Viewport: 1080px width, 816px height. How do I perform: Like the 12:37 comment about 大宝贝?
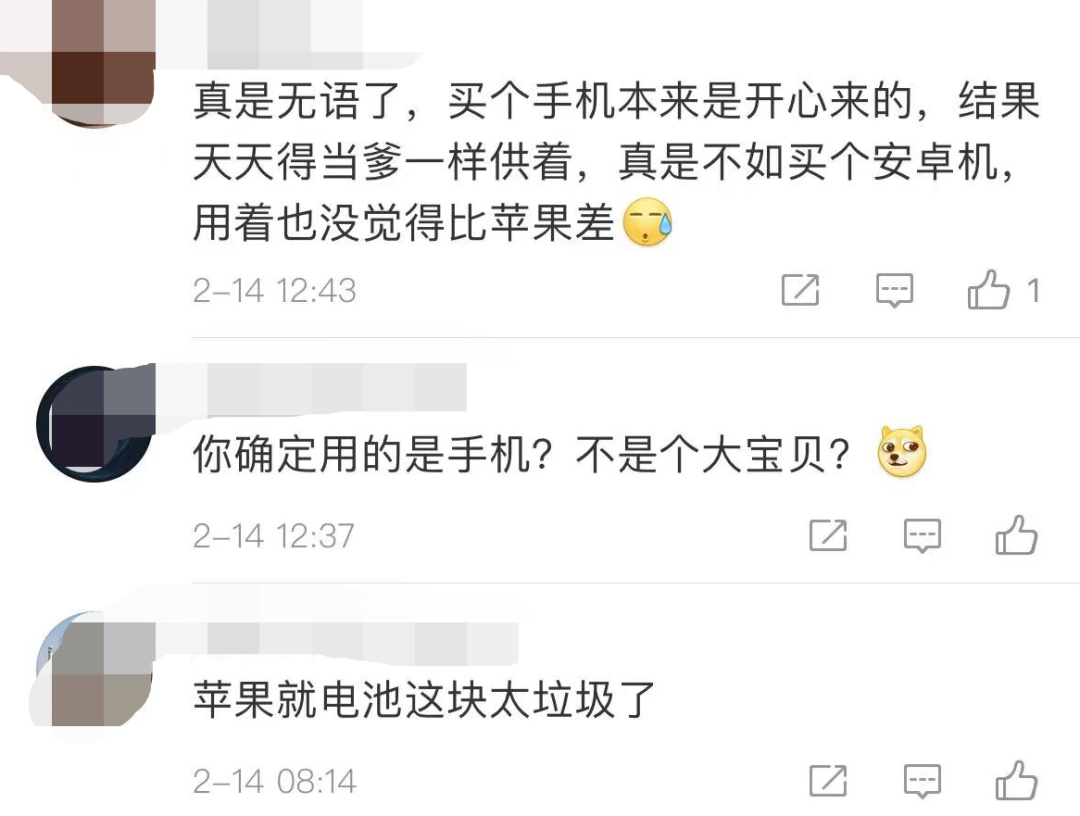(1016, 534)
